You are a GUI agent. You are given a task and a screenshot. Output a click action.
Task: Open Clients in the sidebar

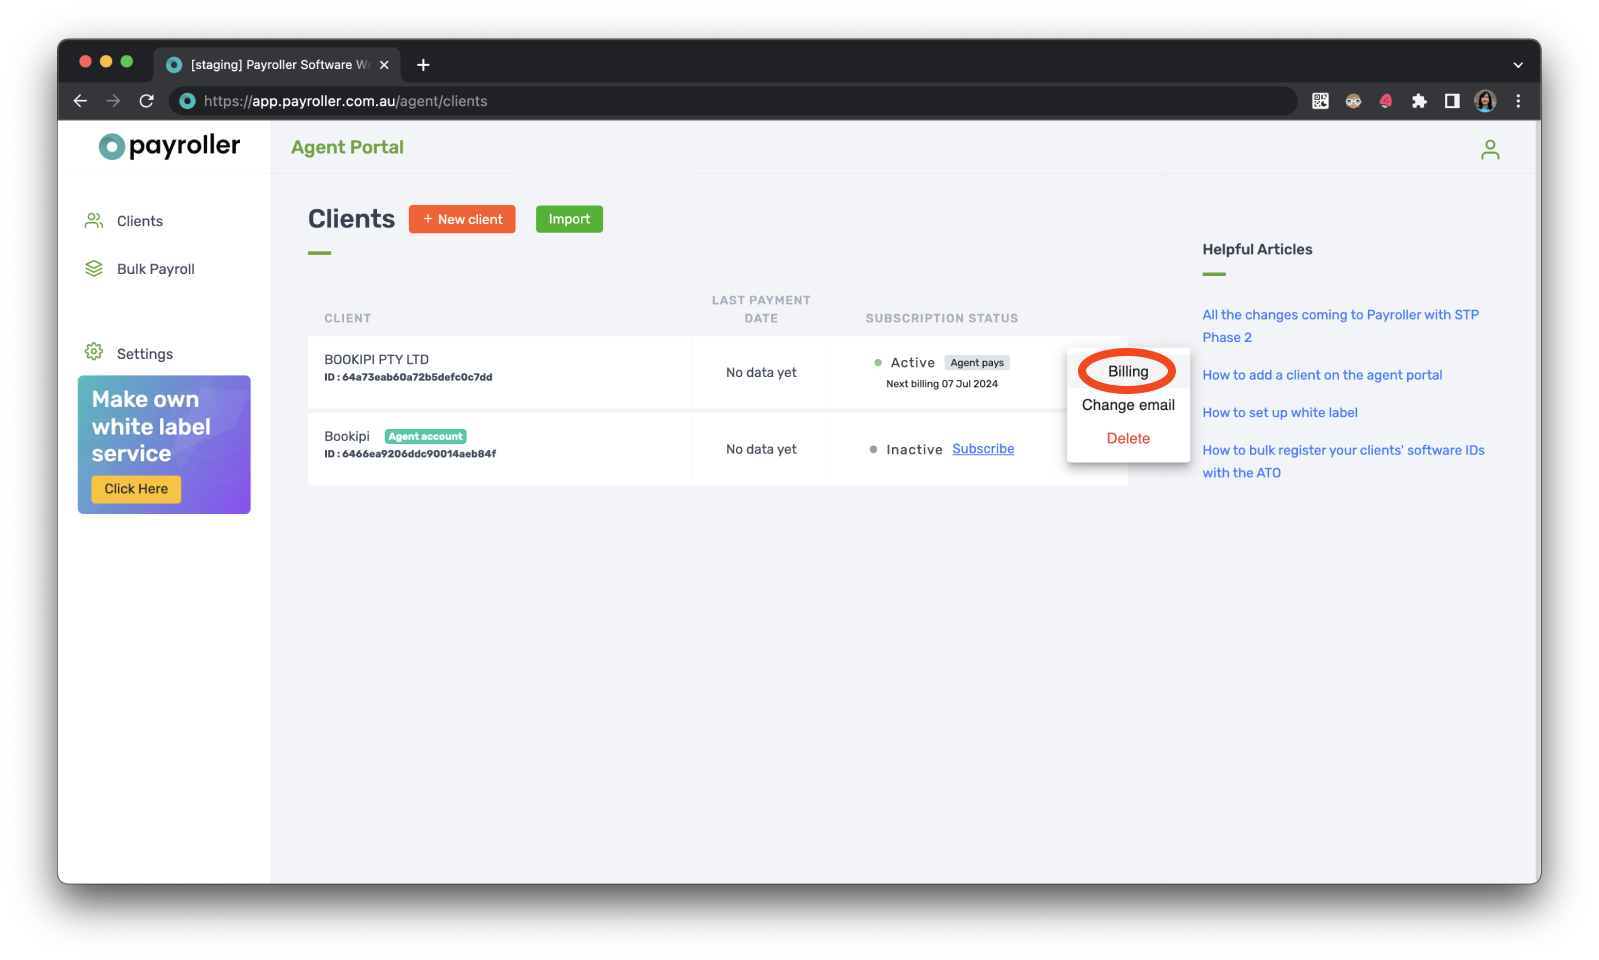pos(139,221)
